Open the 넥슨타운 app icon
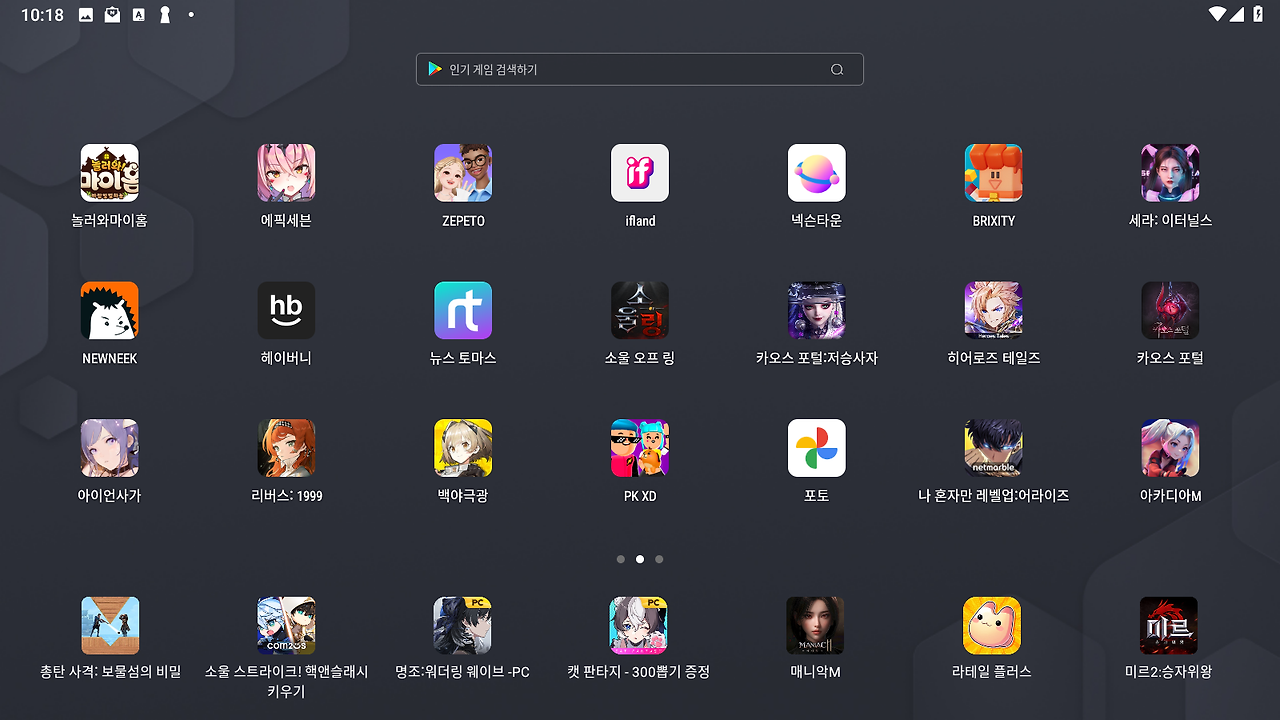 point(817,173)
